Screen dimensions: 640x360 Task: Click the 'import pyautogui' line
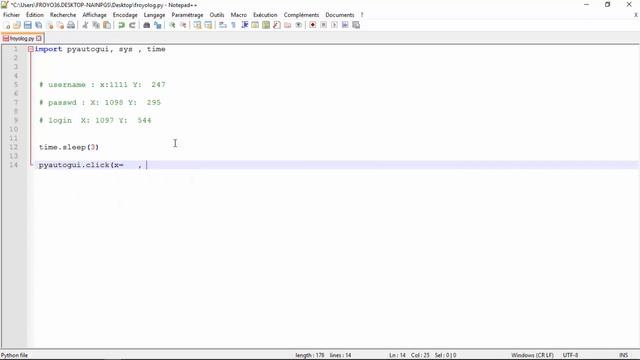(x=100, y=49)
